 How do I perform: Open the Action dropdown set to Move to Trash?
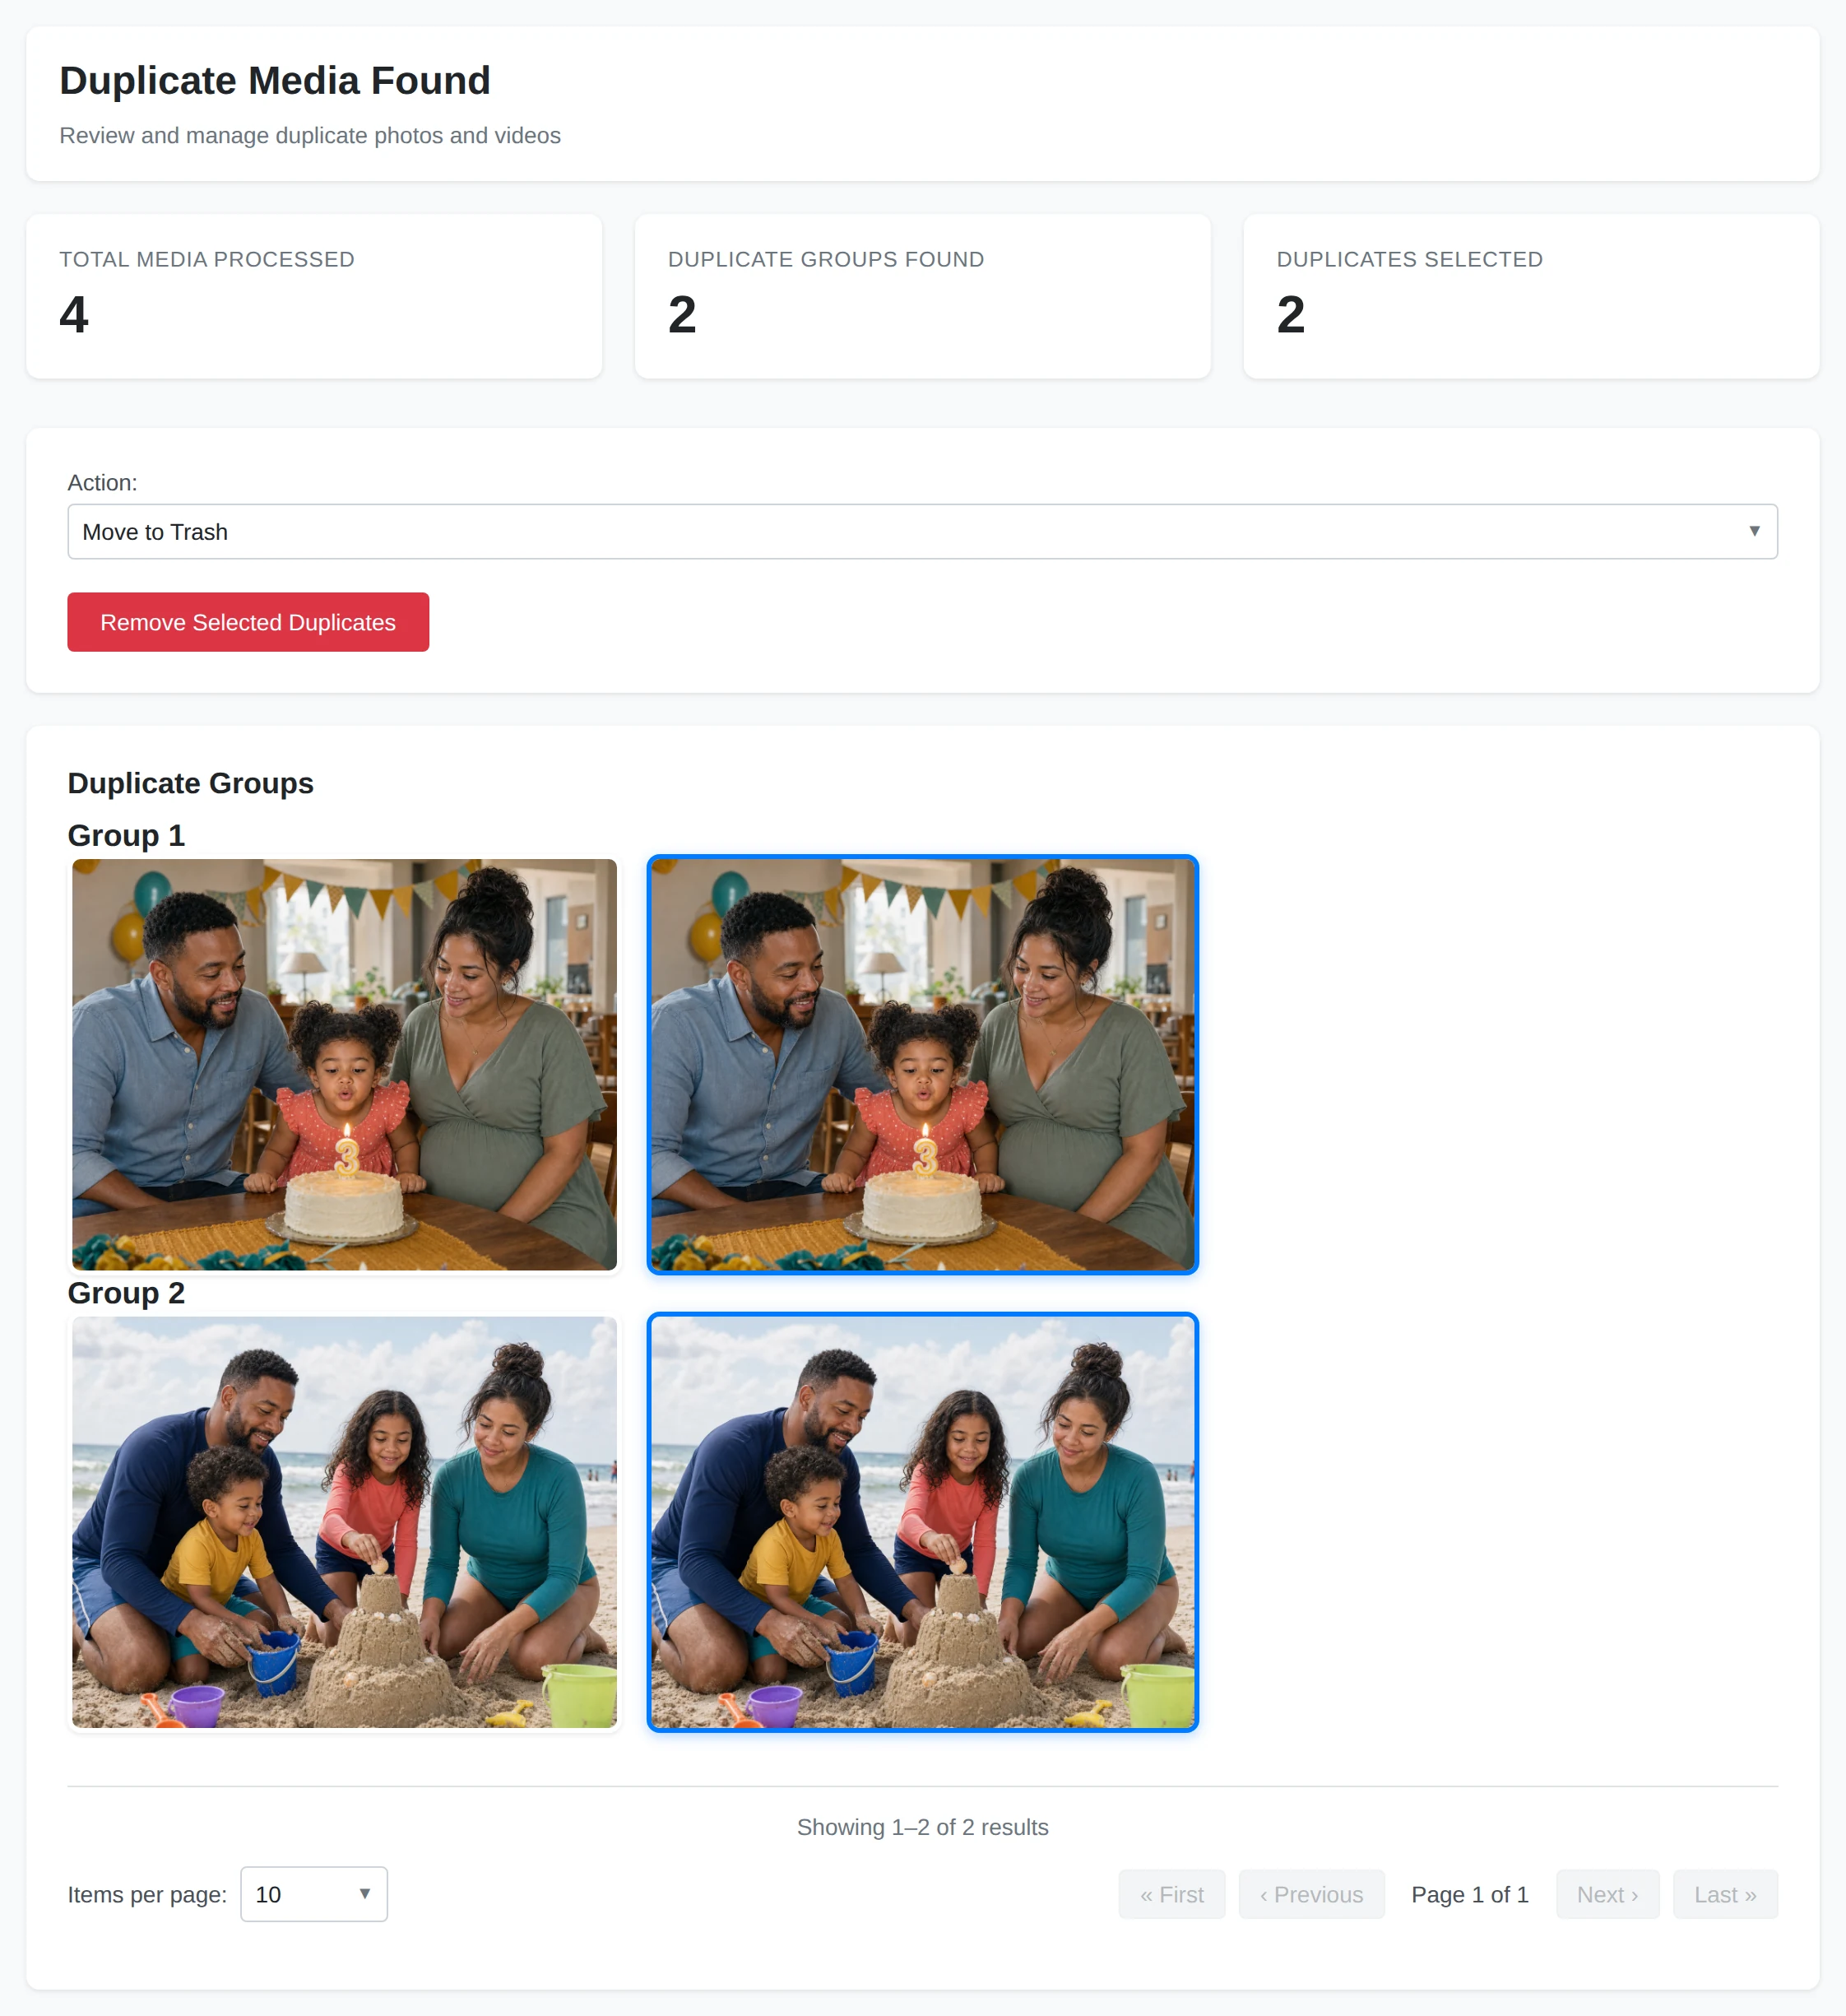(922, 531)
